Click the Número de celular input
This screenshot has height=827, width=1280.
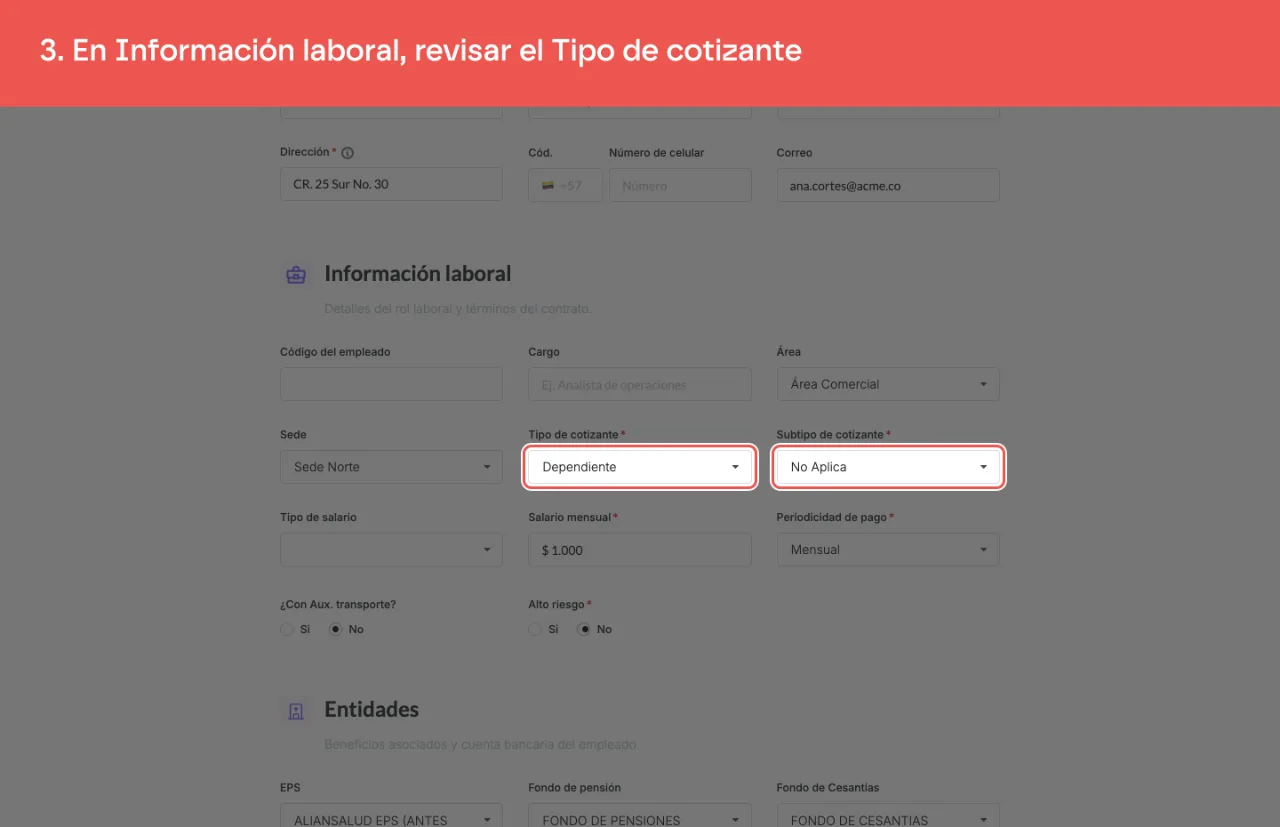680,185
